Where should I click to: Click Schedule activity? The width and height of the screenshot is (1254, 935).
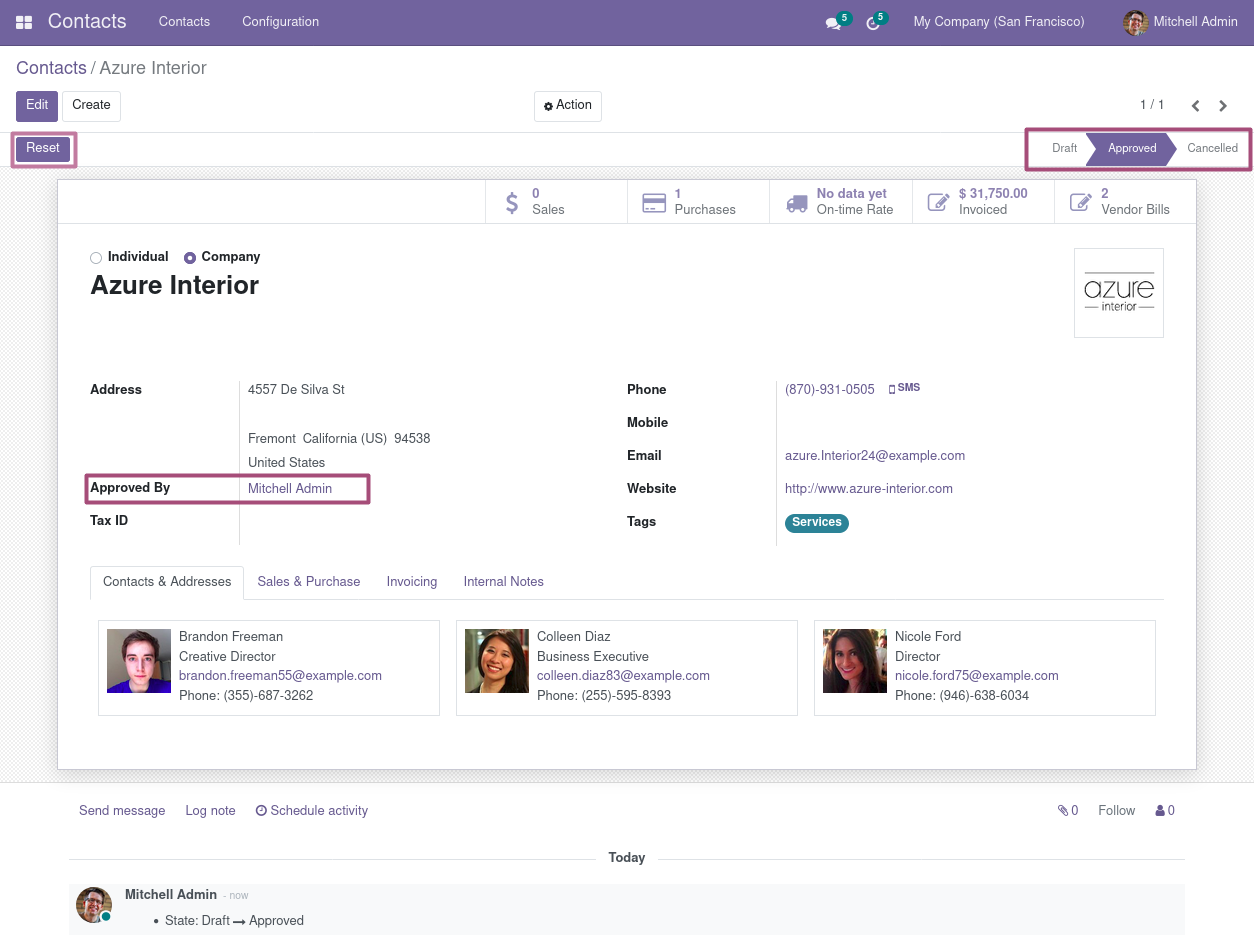coord(312,811)
